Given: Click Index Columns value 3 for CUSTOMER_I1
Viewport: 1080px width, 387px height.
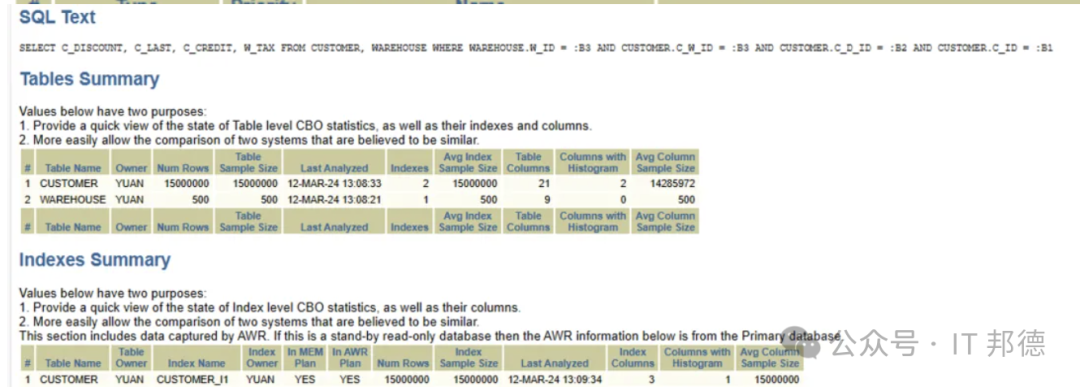Looking at the screenshot, I should 652,379.
